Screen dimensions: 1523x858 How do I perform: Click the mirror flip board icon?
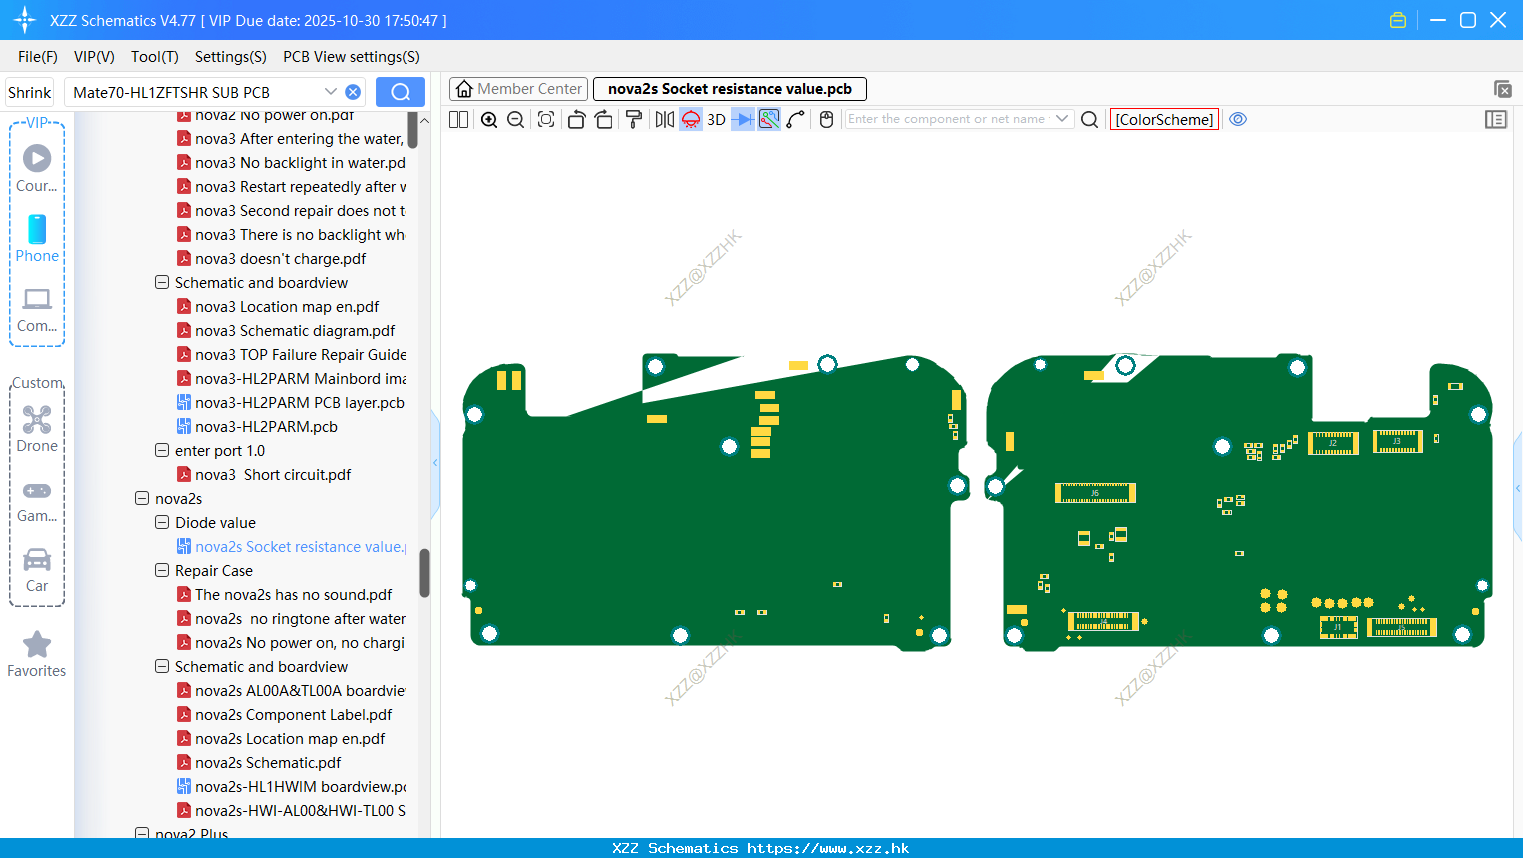click(x=664, y=120)
